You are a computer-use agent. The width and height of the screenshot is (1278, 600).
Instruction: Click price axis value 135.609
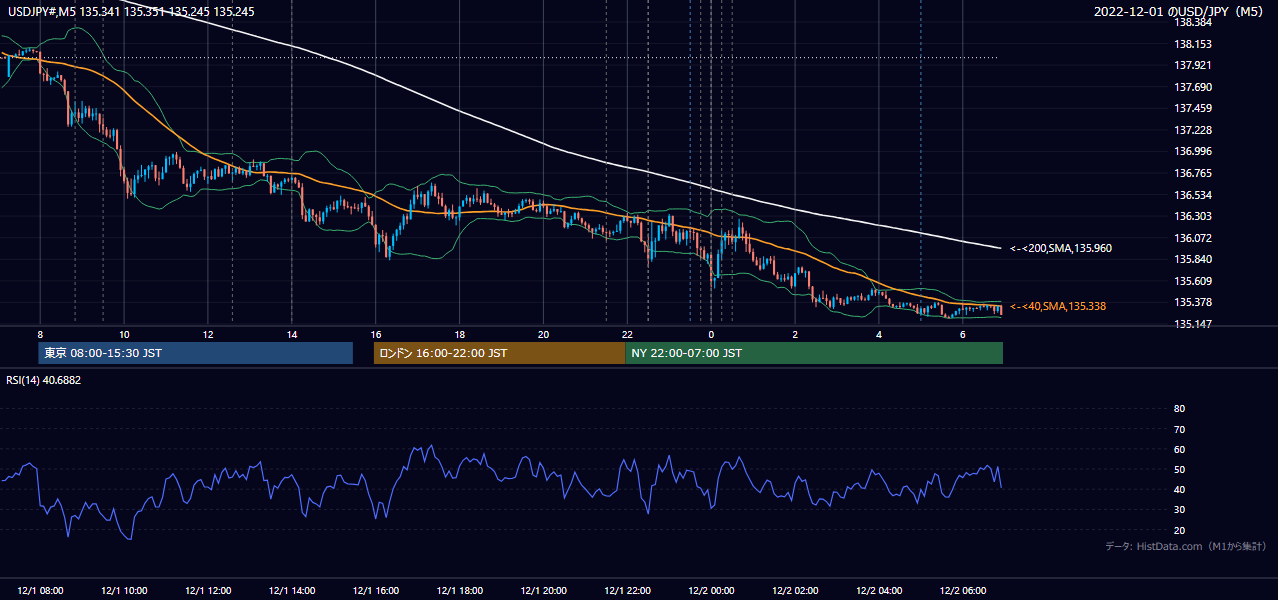tap(1193, 281)
